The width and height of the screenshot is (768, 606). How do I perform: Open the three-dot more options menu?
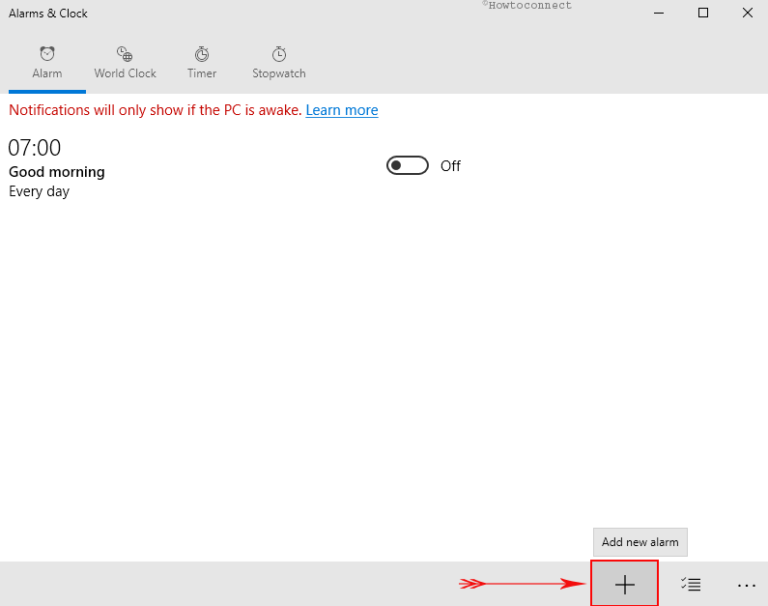pos(746,584)
